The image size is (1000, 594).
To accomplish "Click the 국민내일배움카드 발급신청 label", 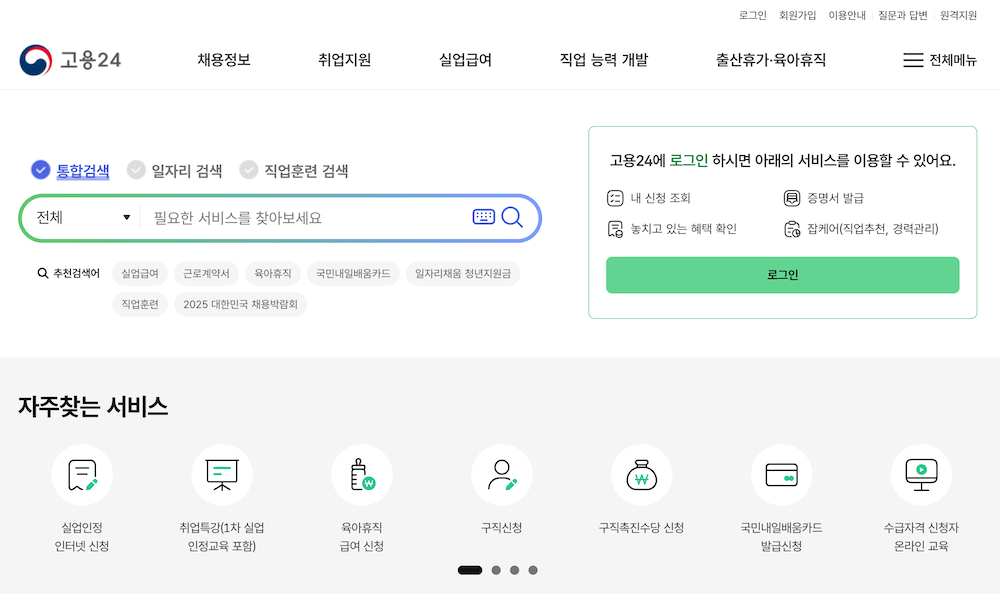I will pyautogui.click(x=781, y=537).
